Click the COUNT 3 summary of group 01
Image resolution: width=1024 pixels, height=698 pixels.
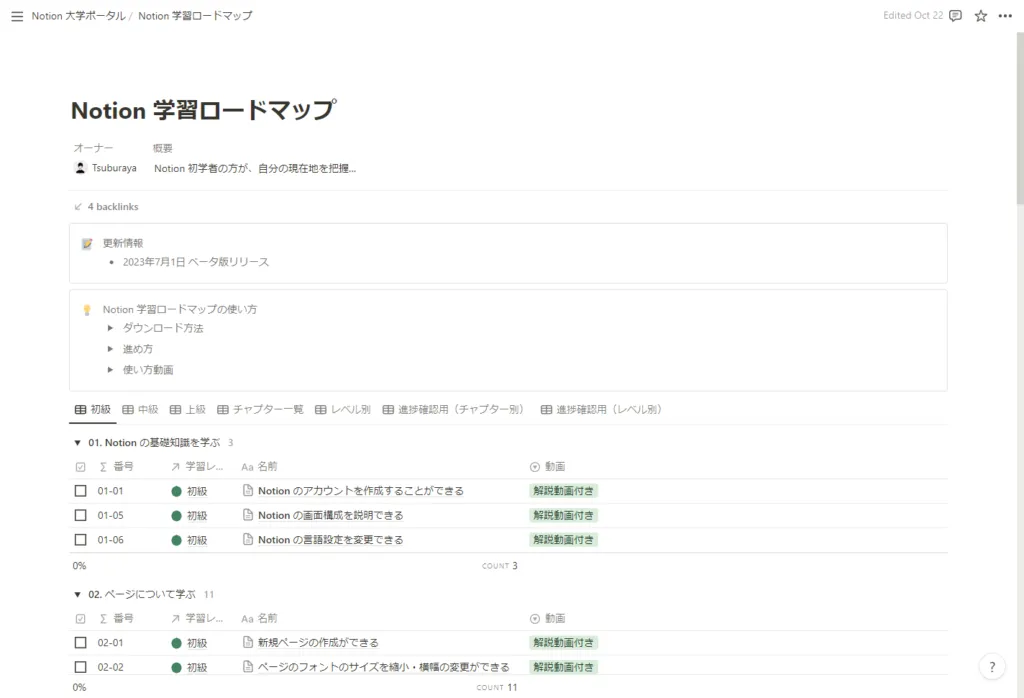click(500, 565)
